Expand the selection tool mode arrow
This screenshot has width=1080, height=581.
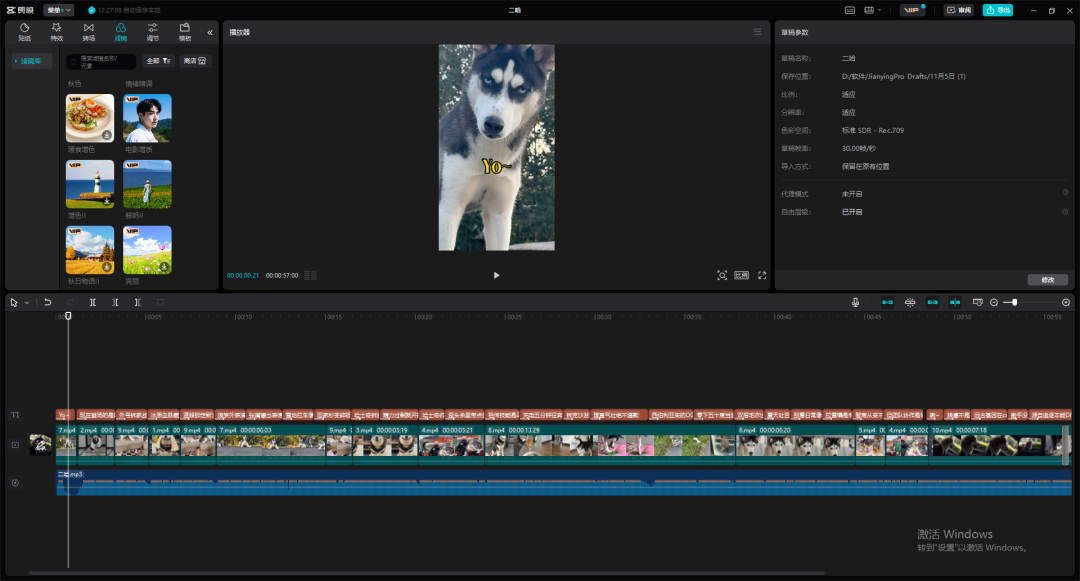point(27,302)
